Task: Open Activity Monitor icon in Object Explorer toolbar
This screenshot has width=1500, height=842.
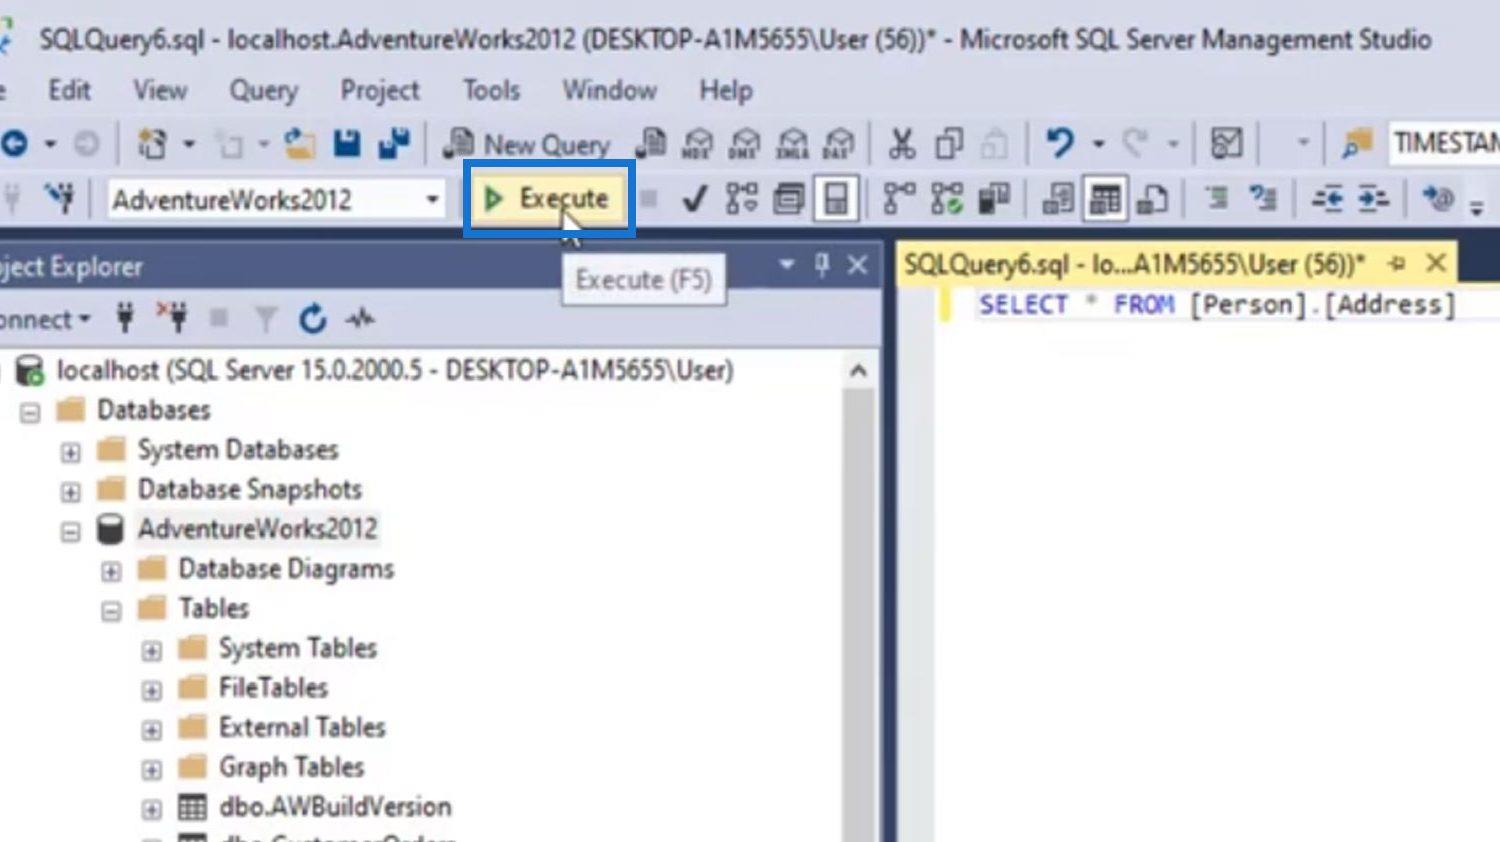Action: (x=360, y=320)
